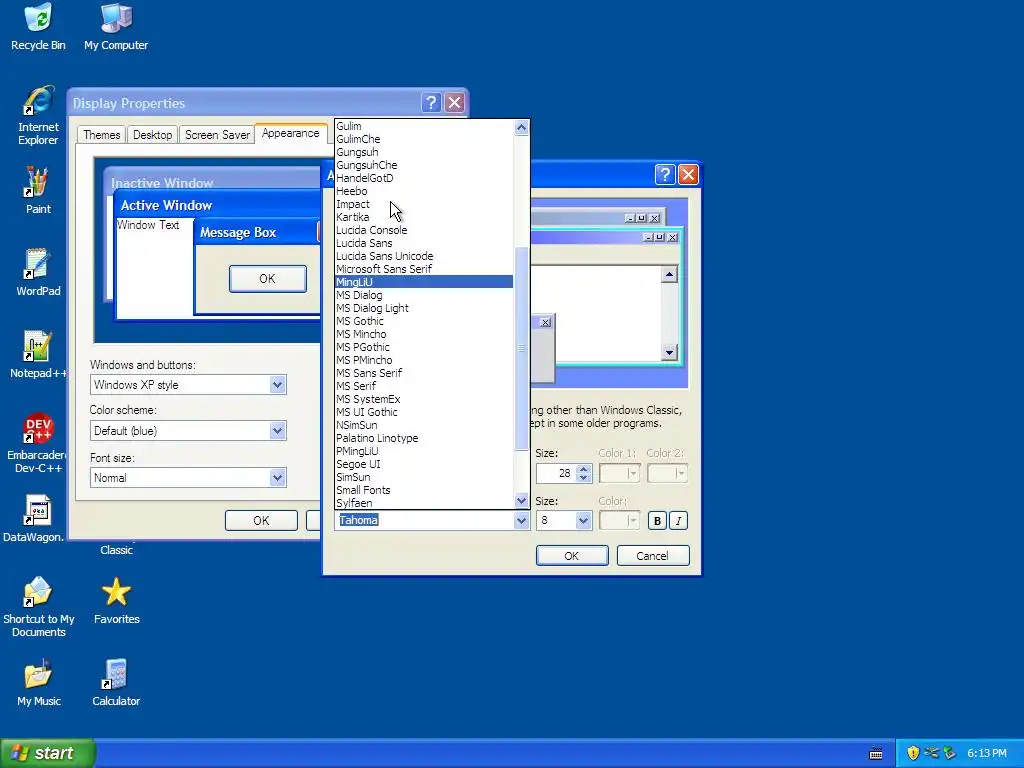Choose Lucida Console font

pyautogui.click(x=424, y=230)
